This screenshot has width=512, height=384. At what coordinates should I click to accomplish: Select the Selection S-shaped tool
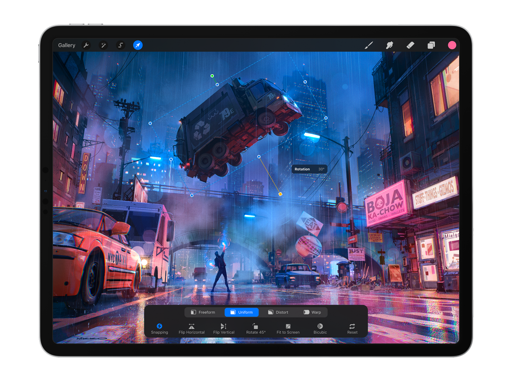[x=121, y=45]
